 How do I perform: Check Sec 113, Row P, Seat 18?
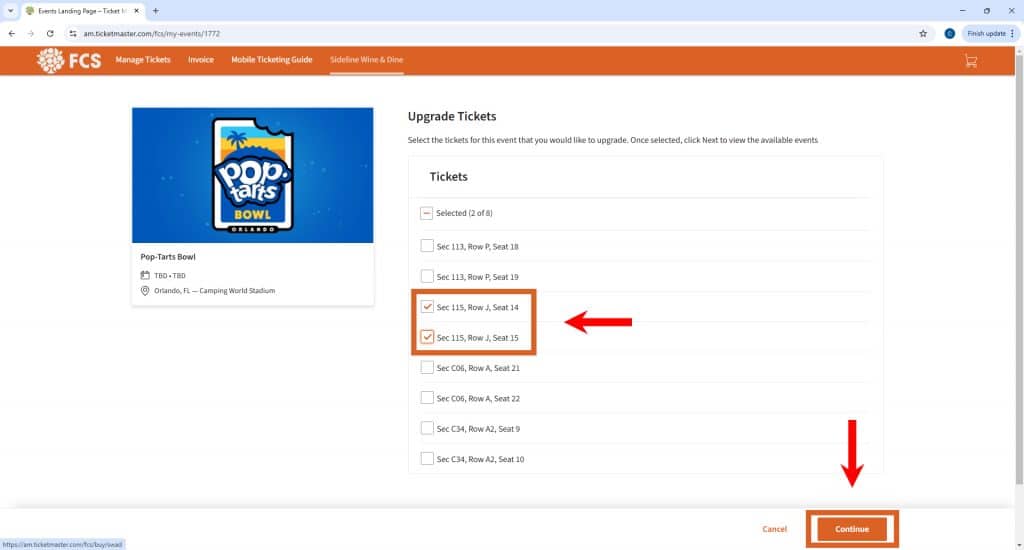point(426,246)
